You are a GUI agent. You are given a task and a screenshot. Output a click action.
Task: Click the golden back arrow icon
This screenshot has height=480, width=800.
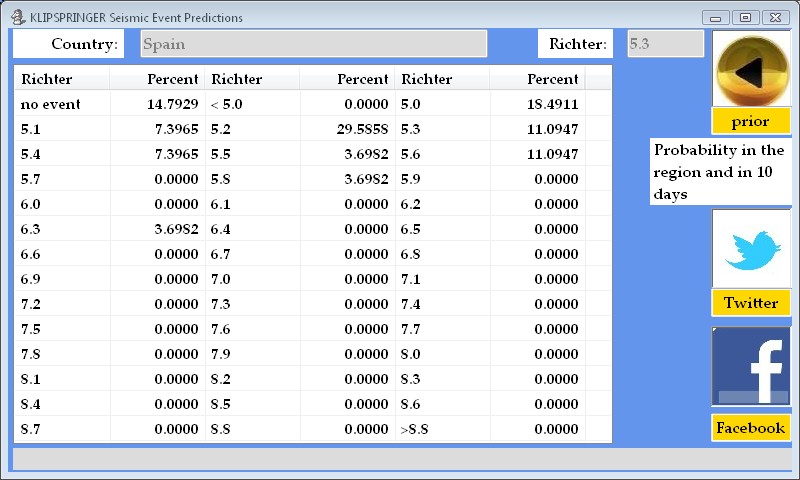point(750,69)
